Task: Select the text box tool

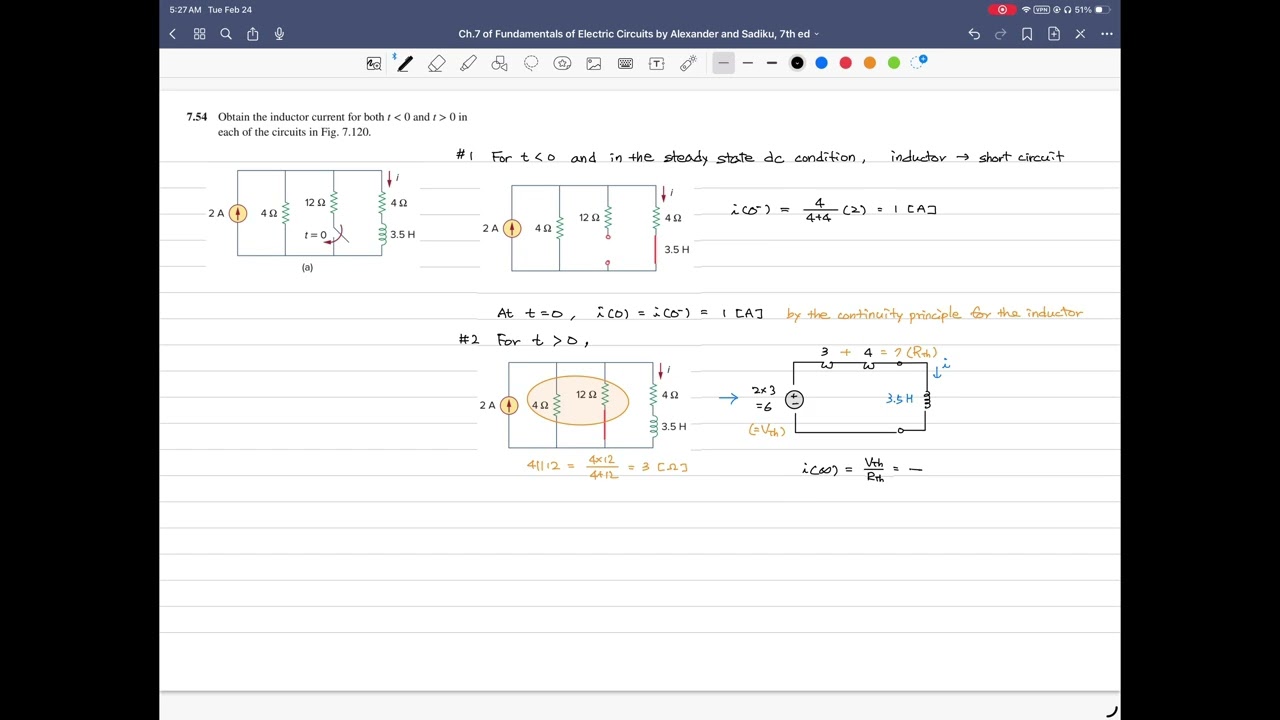Action: (657, 63)
